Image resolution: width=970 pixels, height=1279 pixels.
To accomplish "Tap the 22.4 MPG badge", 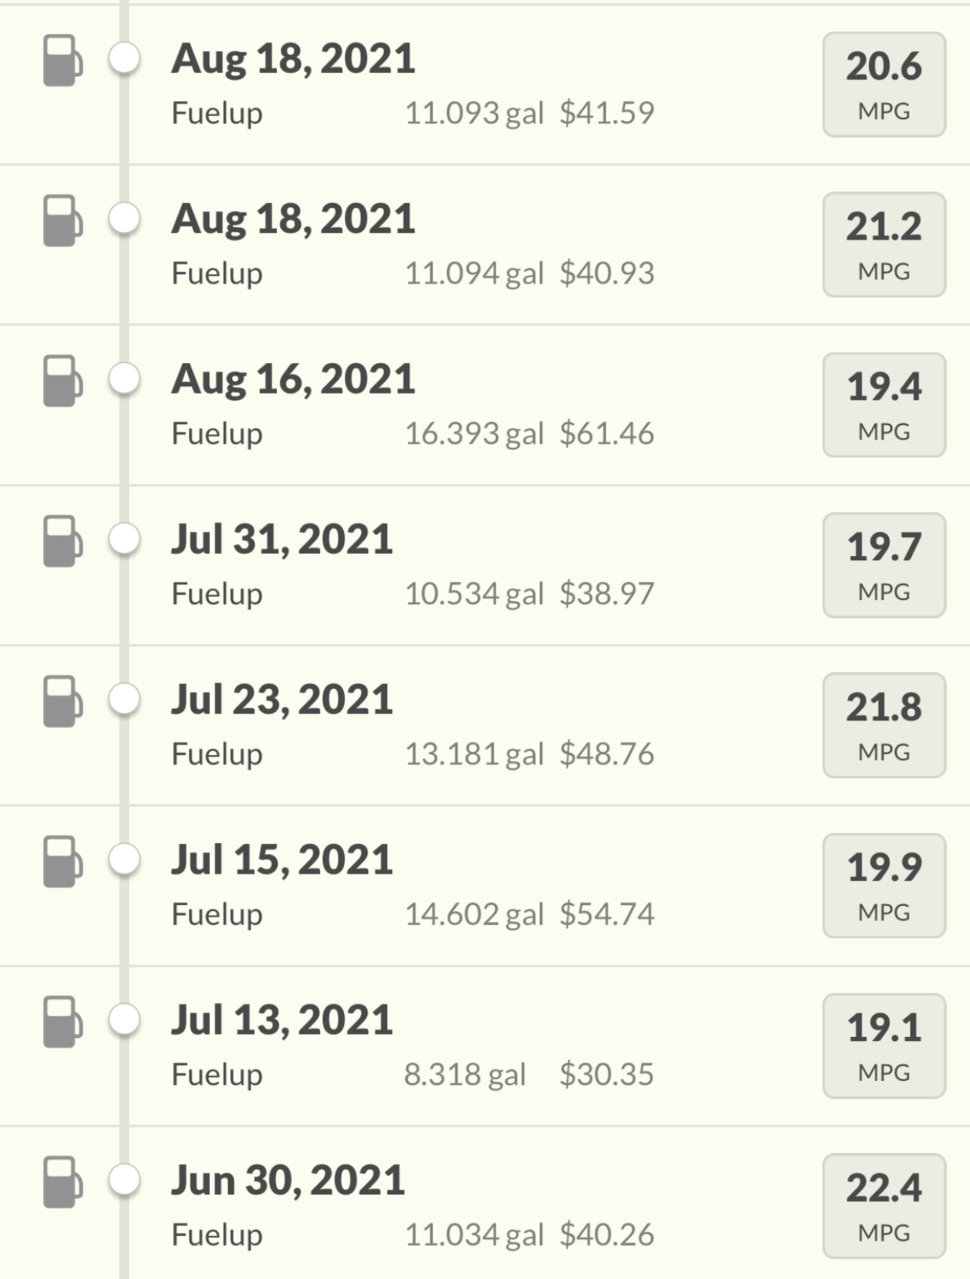I will pyautogui.click(x=884, y=1206).
